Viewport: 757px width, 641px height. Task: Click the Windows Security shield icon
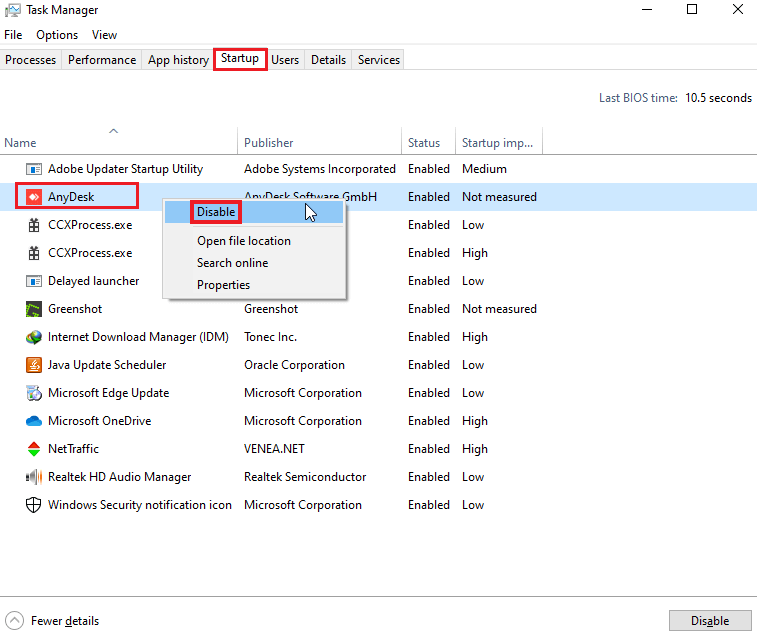click(x=34, y=505)
